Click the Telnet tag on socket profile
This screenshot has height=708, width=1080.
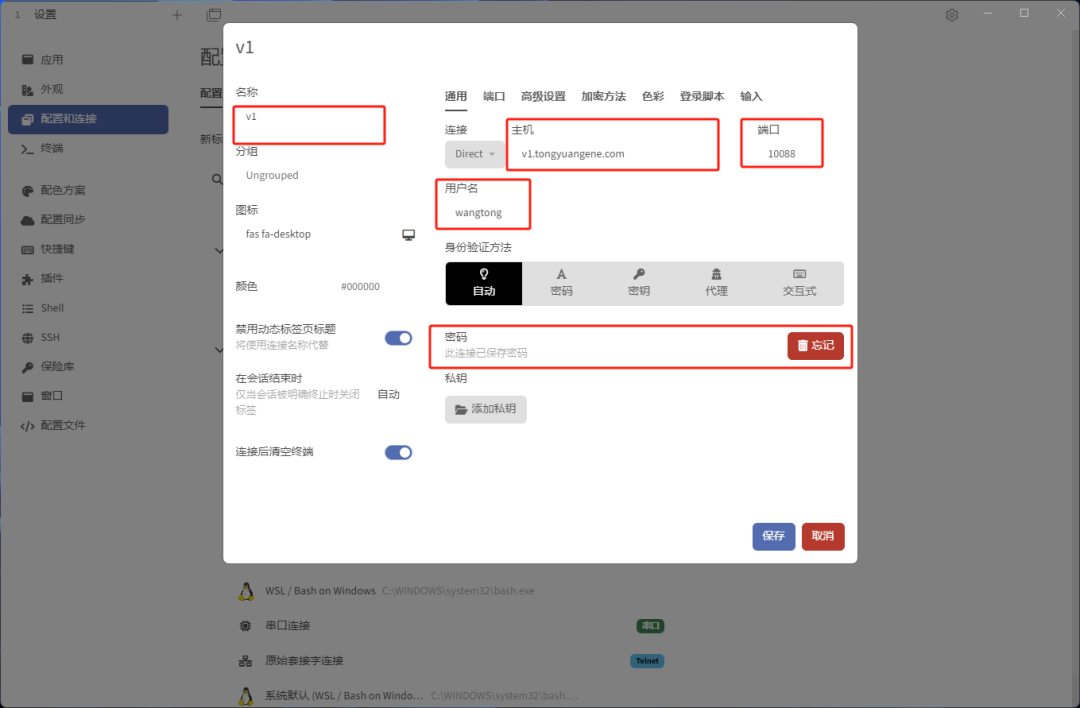(x=647, y=660)
